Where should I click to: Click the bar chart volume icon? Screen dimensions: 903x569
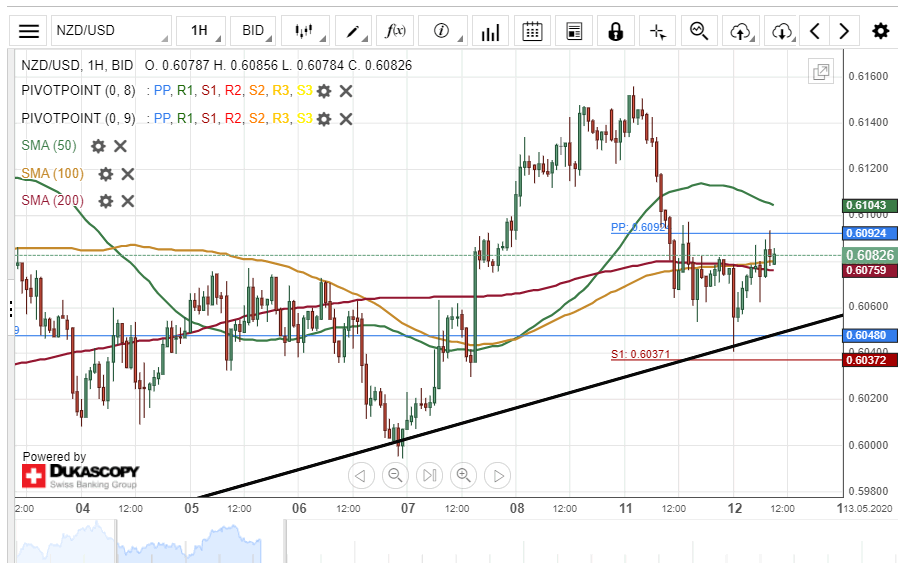tap(490, 31)
